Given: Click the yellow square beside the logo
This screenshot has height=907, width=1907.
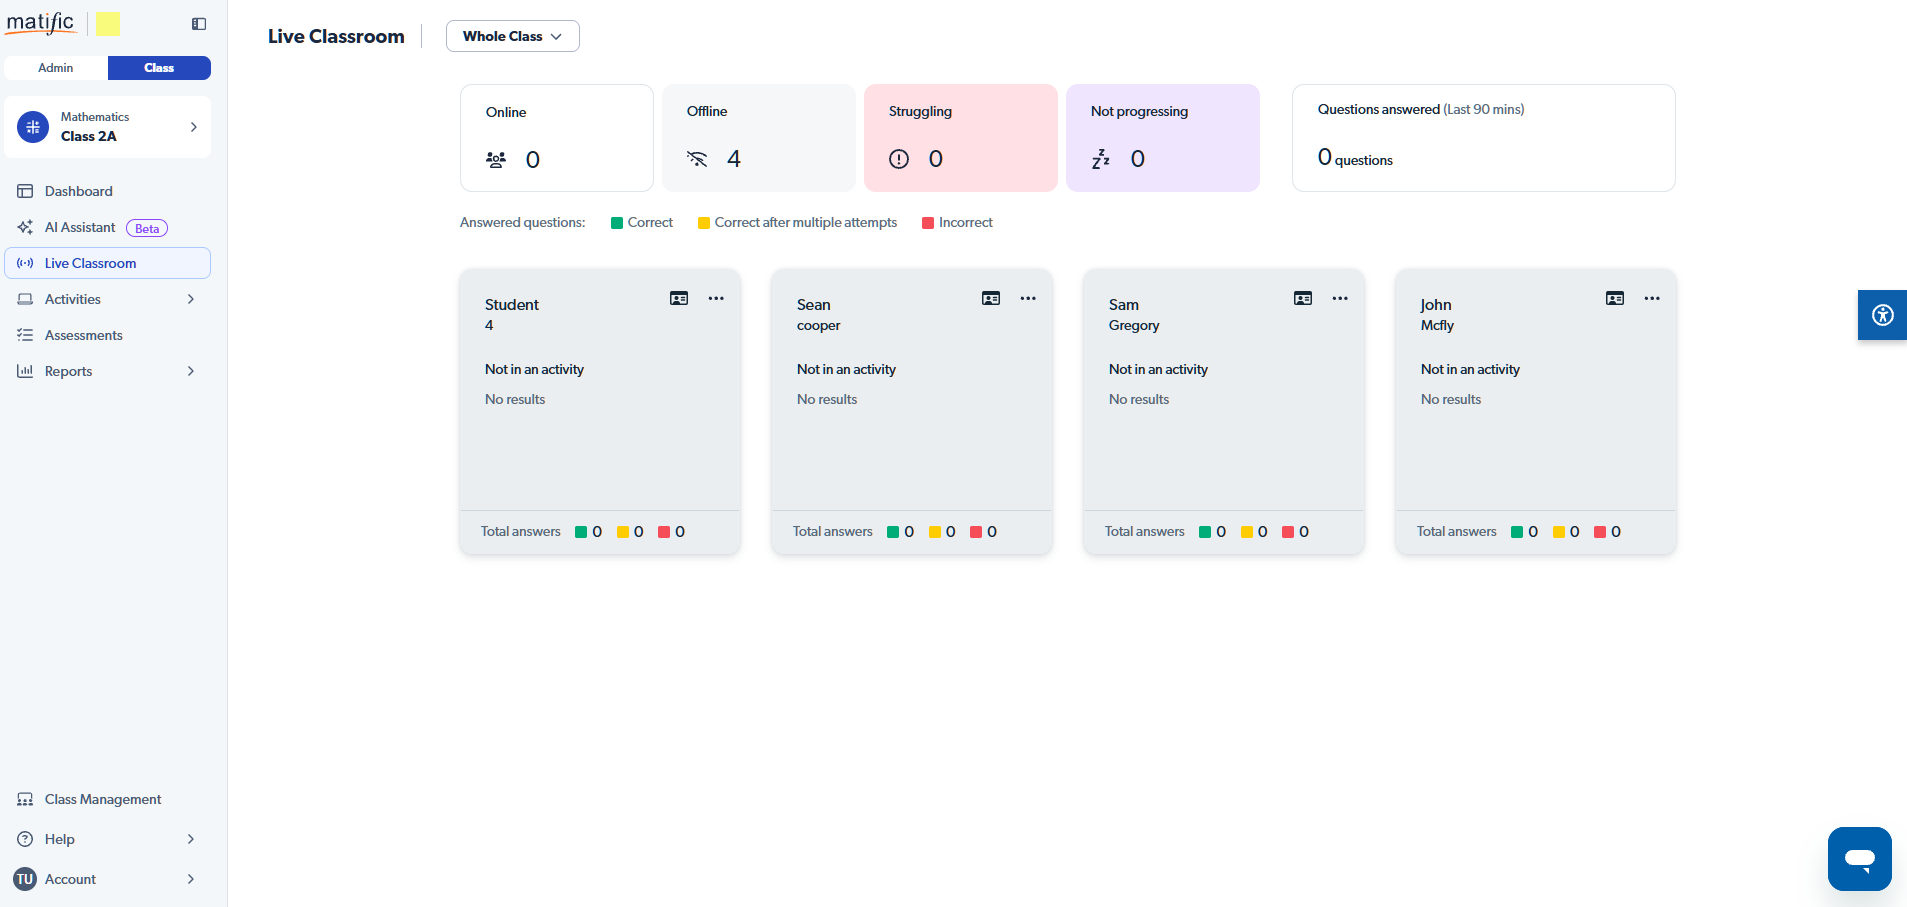Looking at the screenshot, I should (108, 24).
